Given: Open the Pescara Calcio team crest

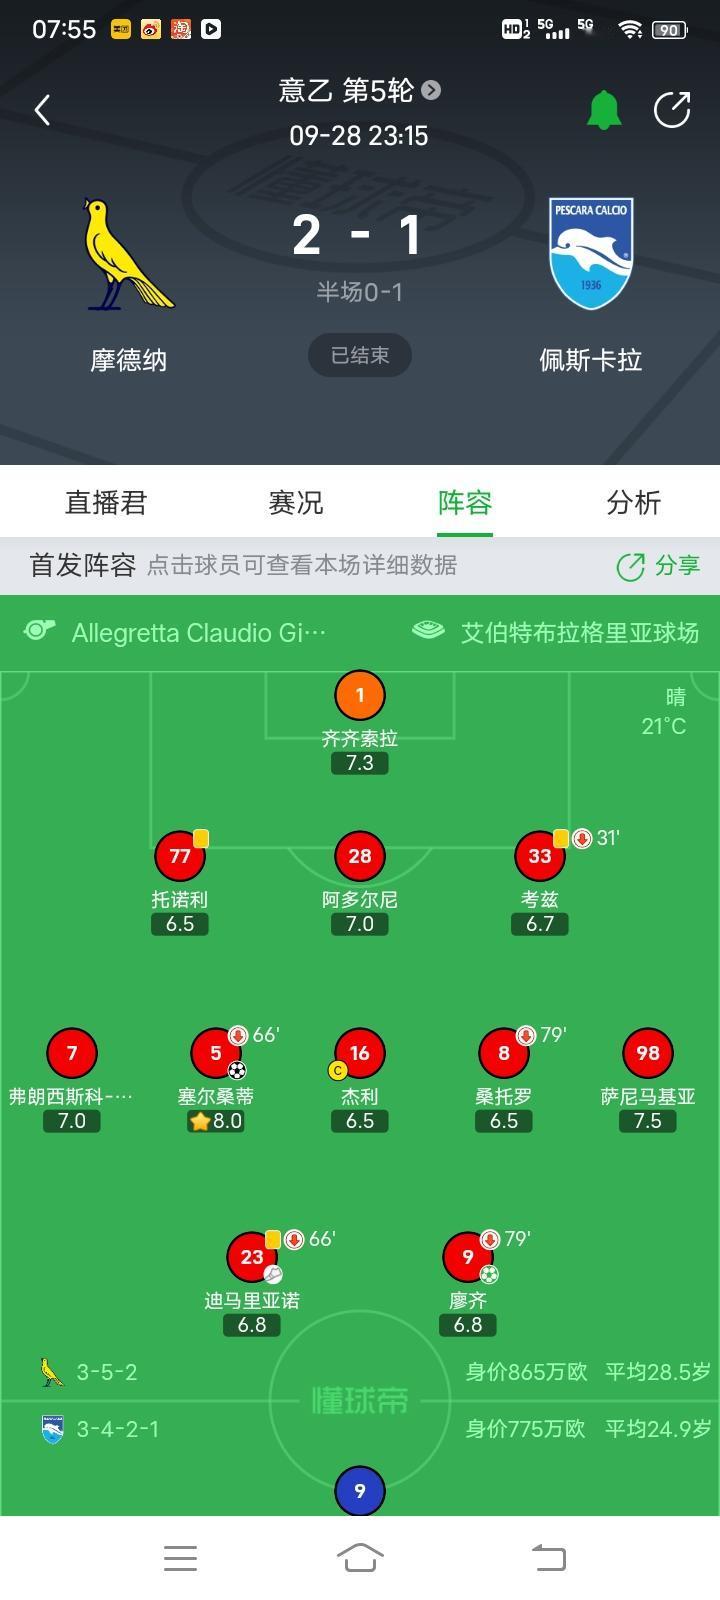Looking at the screenshot, I should click(x=591, y=253).
